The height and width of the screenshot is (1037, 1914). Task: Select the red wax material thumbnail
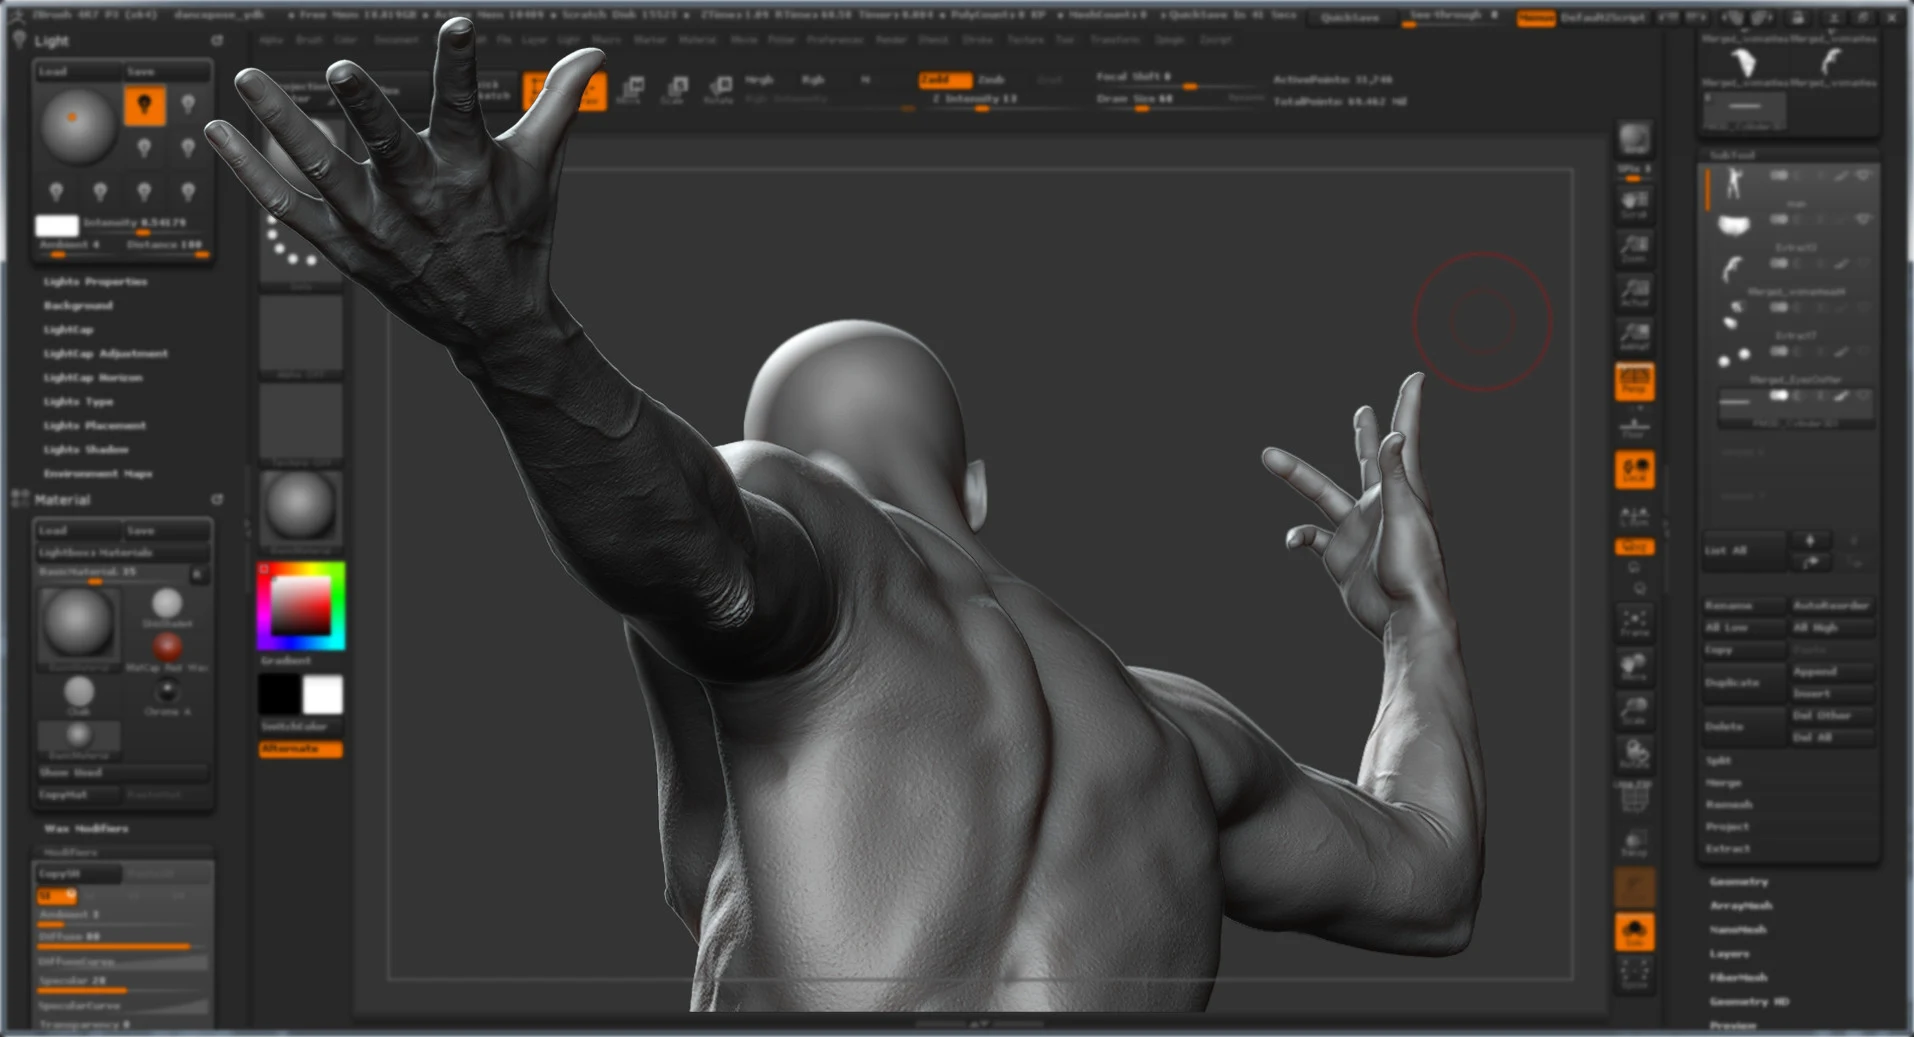(167, 646)
